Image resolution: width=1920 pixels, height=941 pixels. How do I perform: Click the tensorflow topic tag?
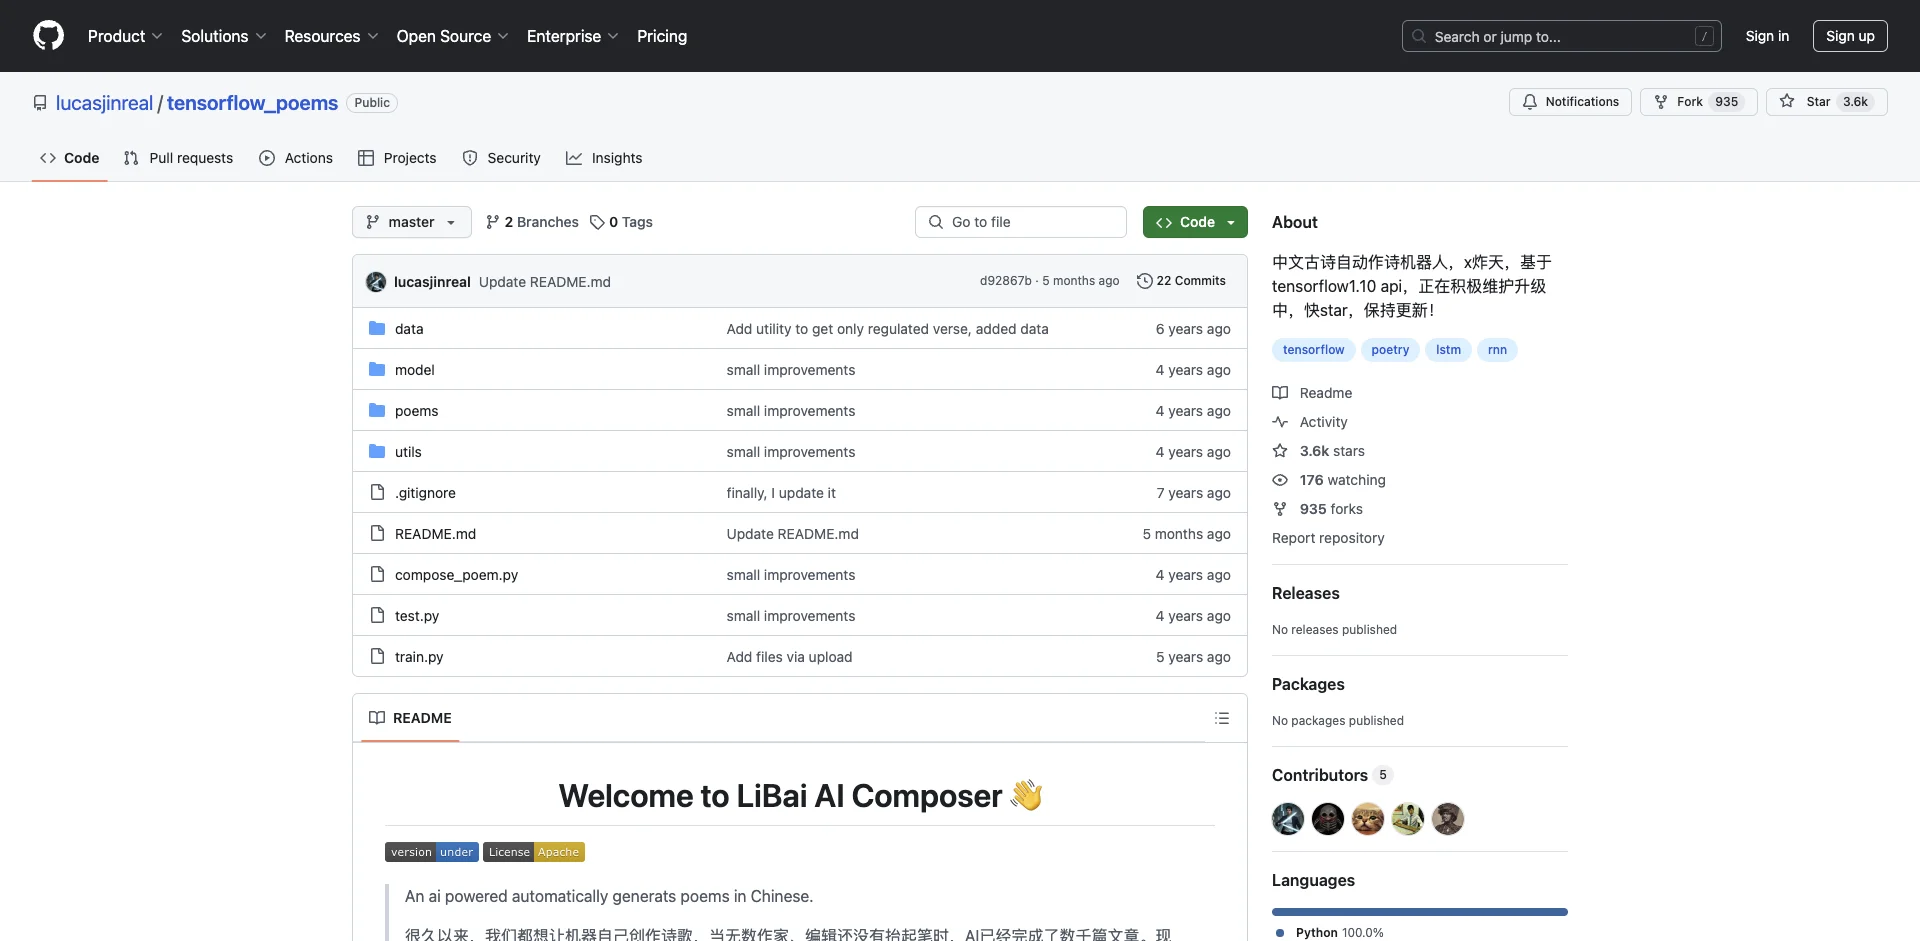(x=1314, y=350)
